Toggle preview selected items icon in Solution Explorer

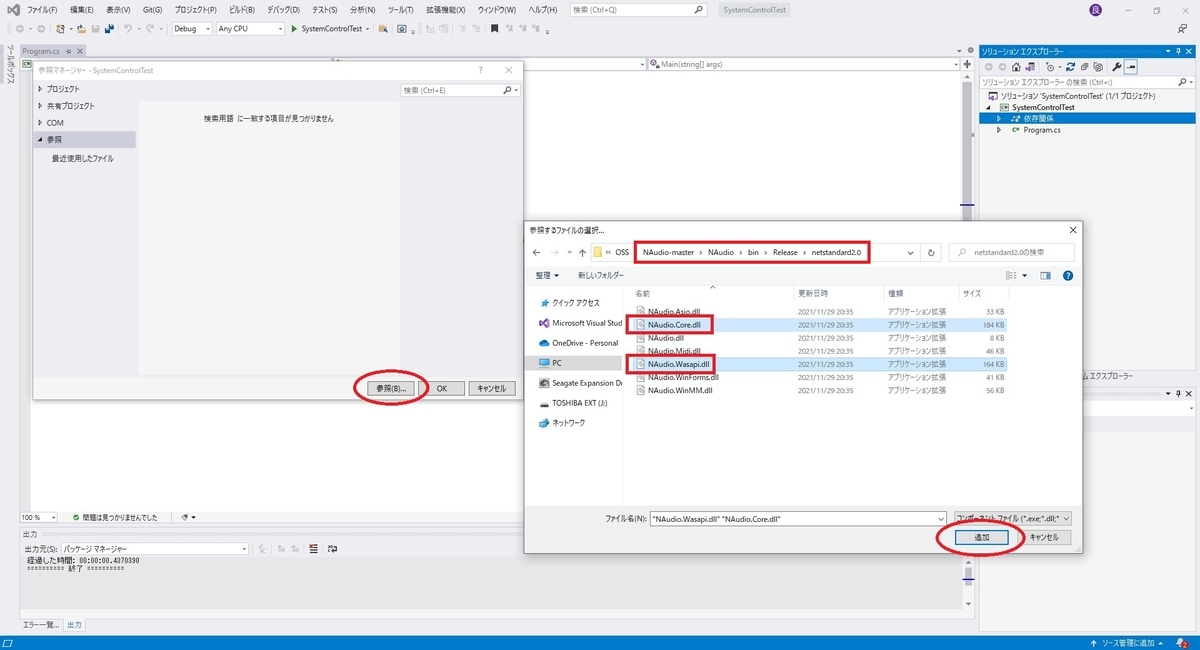[1131, 67]
